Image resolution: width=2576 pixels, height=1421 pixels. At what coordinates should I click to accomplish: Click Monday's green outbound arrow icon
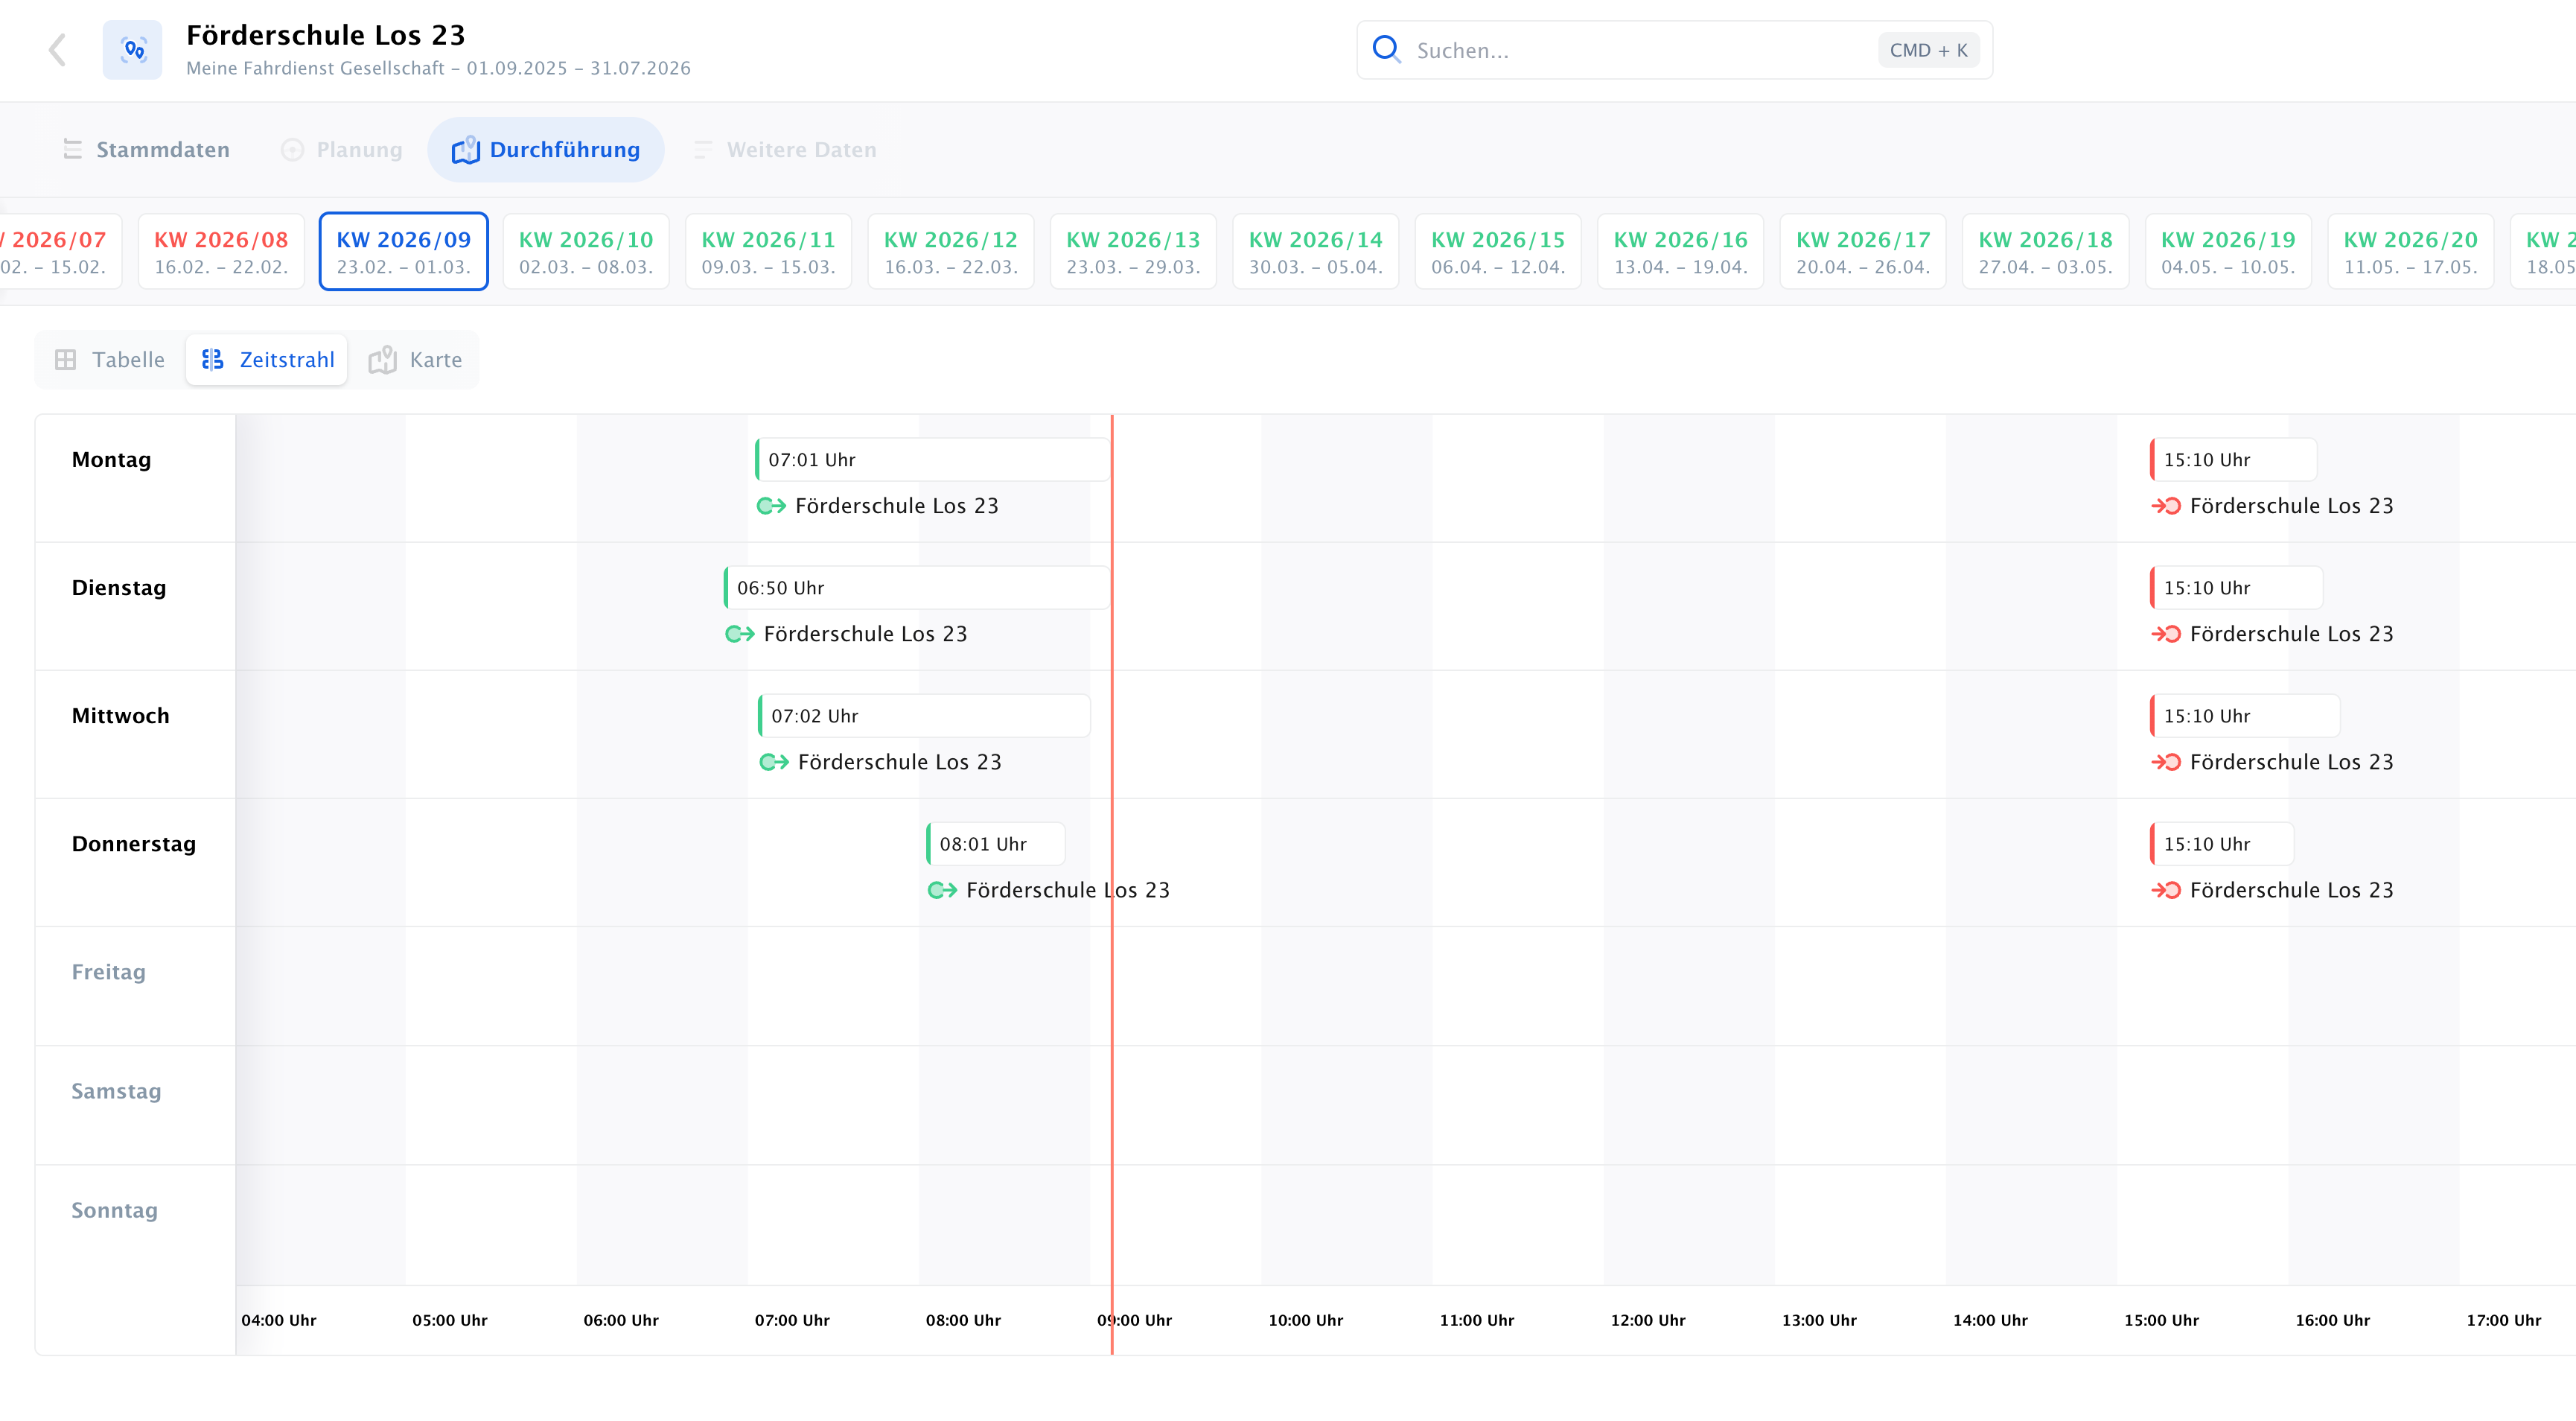(771, 506)
